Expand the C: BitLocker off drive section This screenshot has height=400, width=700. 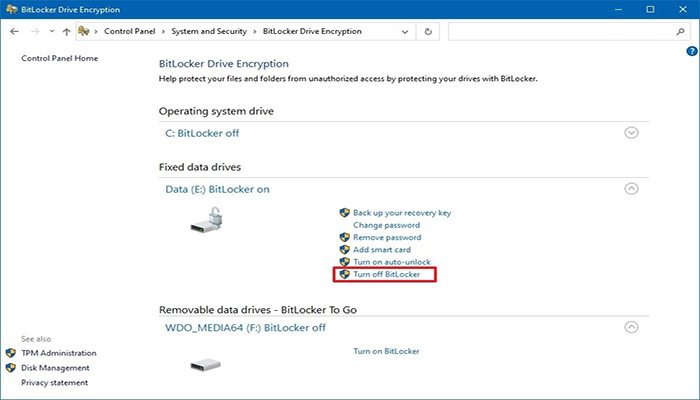pyautogui.click(x=631, y=133)
